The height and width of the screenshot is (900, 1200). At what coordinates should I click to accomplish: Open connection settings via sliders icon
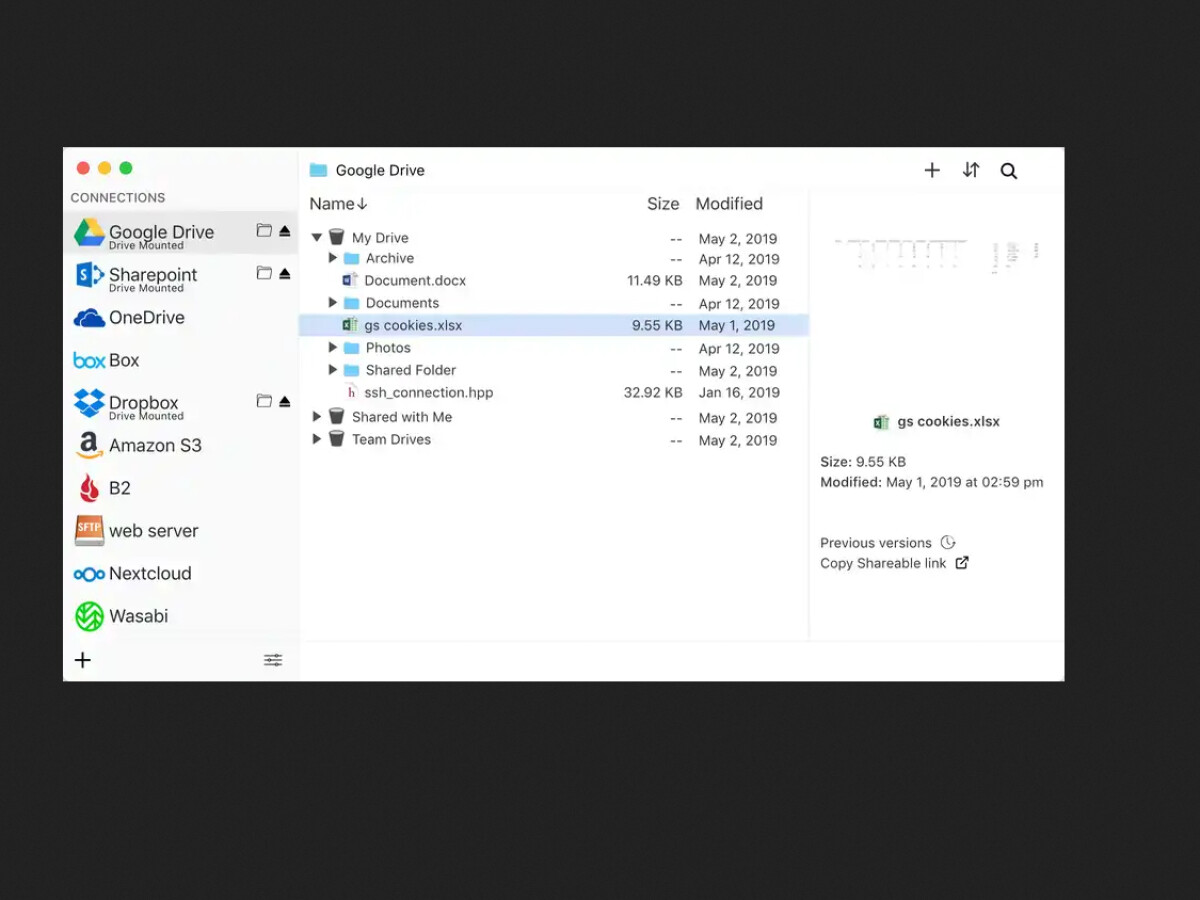(272, 660)
